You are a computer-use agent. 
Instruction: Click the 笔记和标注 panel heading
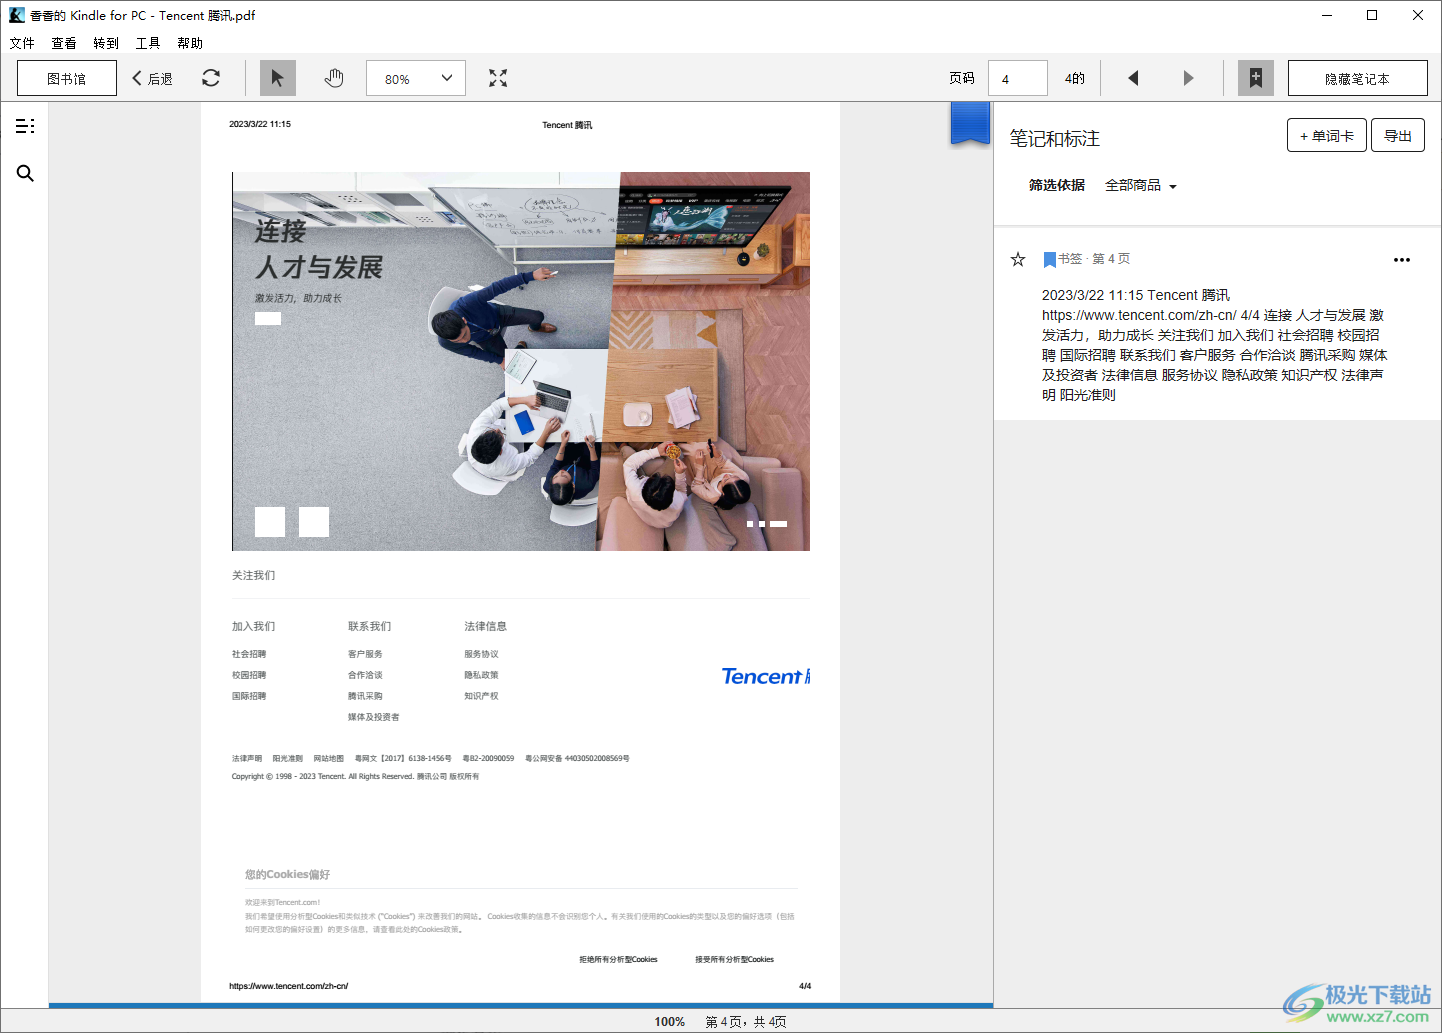point(1055,139)
